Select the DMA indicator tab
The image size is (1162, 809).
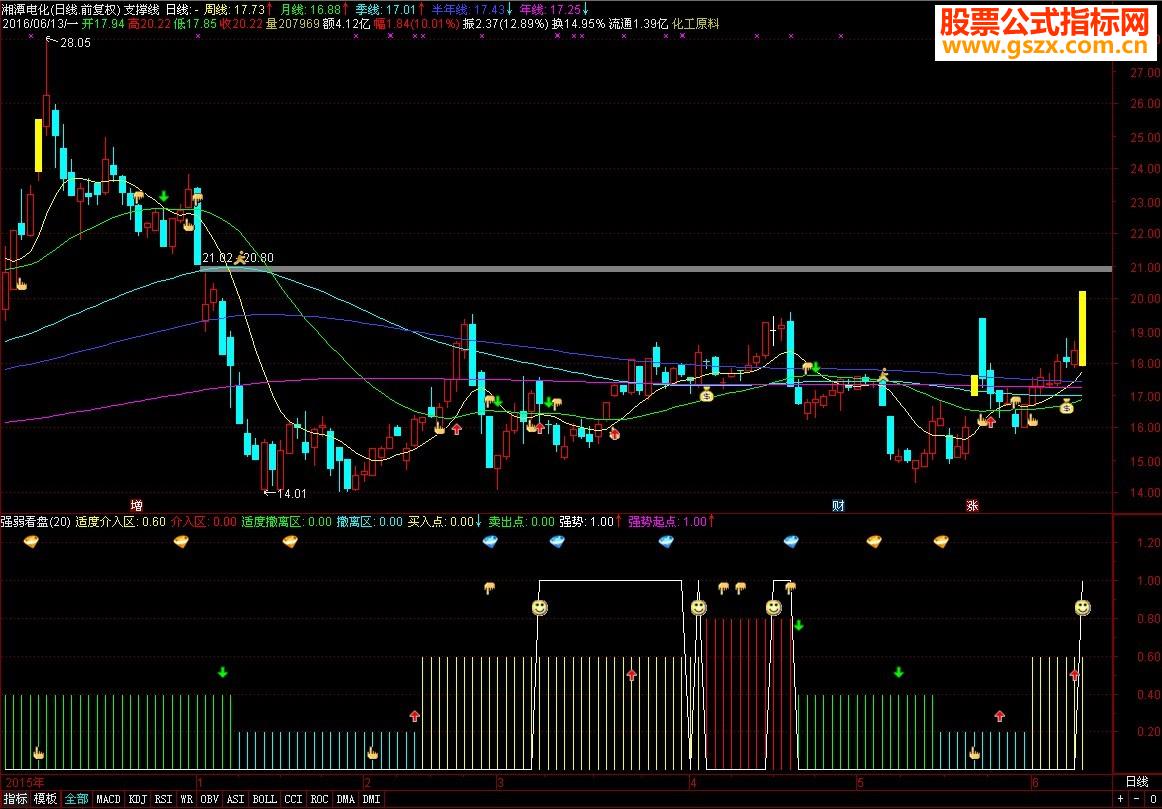point(345,799)
